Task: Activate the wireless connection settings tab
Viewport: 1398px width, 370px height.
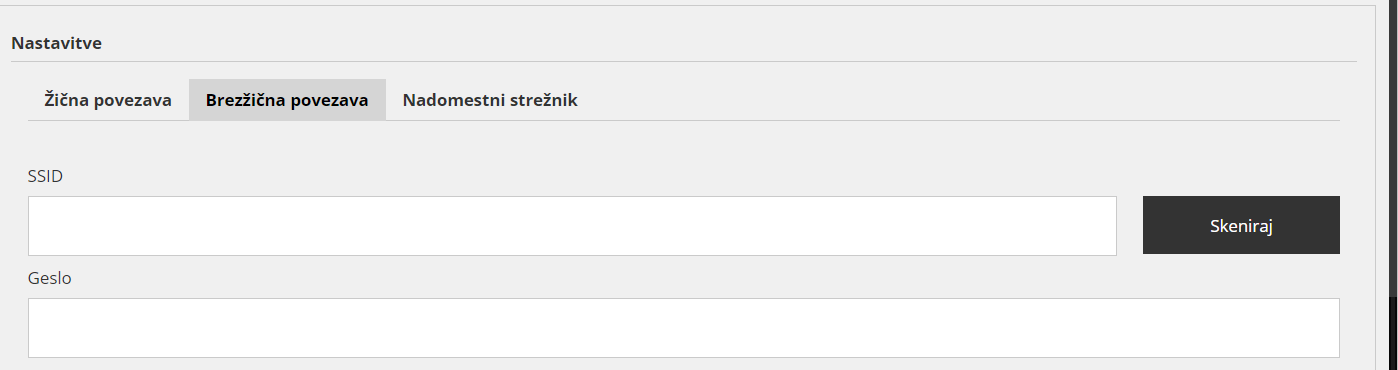Action: pyautogui.click(x=287, y=100)
